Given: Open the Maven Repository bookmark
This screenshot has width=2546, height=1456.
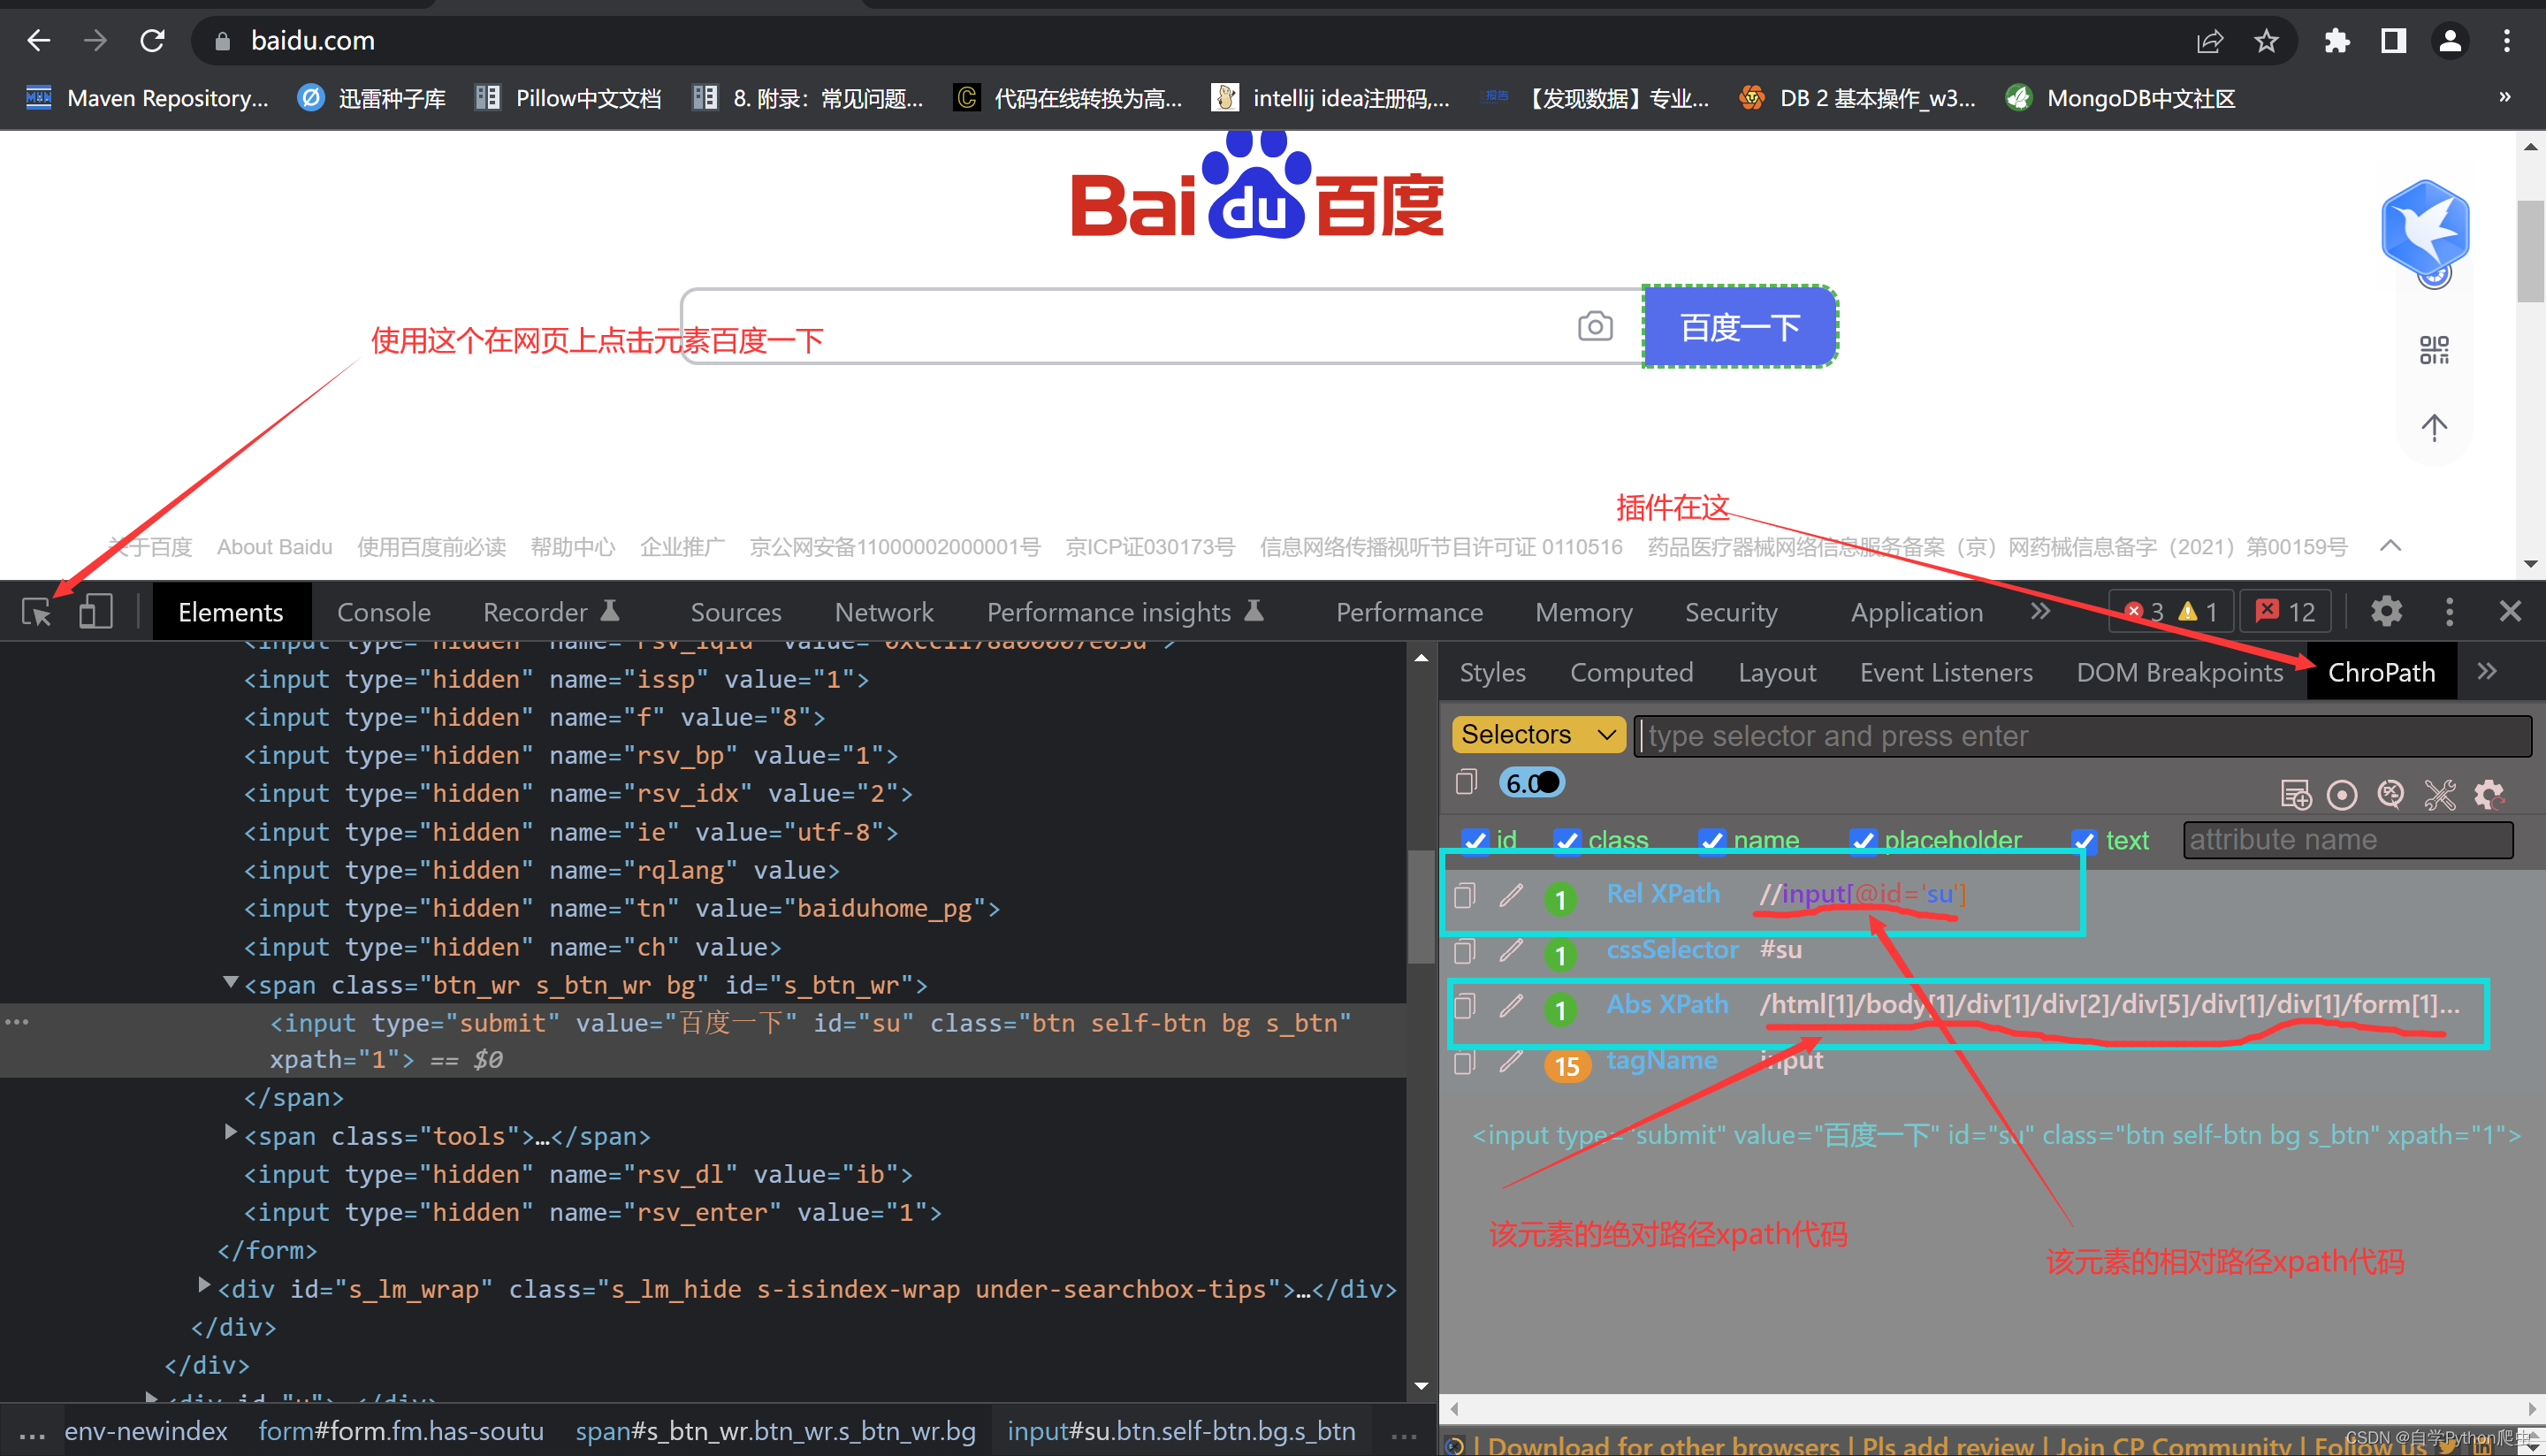Looking at the screenshot, I should 148,98.
